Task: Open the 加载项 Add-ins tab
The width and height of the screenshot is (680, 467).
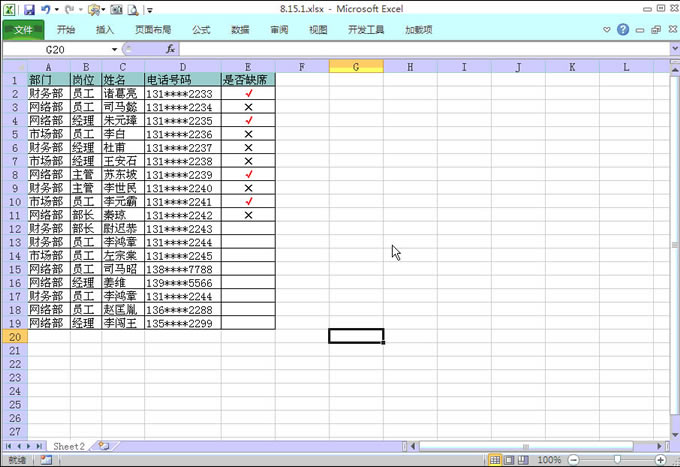Action: (x=418, y=29)
